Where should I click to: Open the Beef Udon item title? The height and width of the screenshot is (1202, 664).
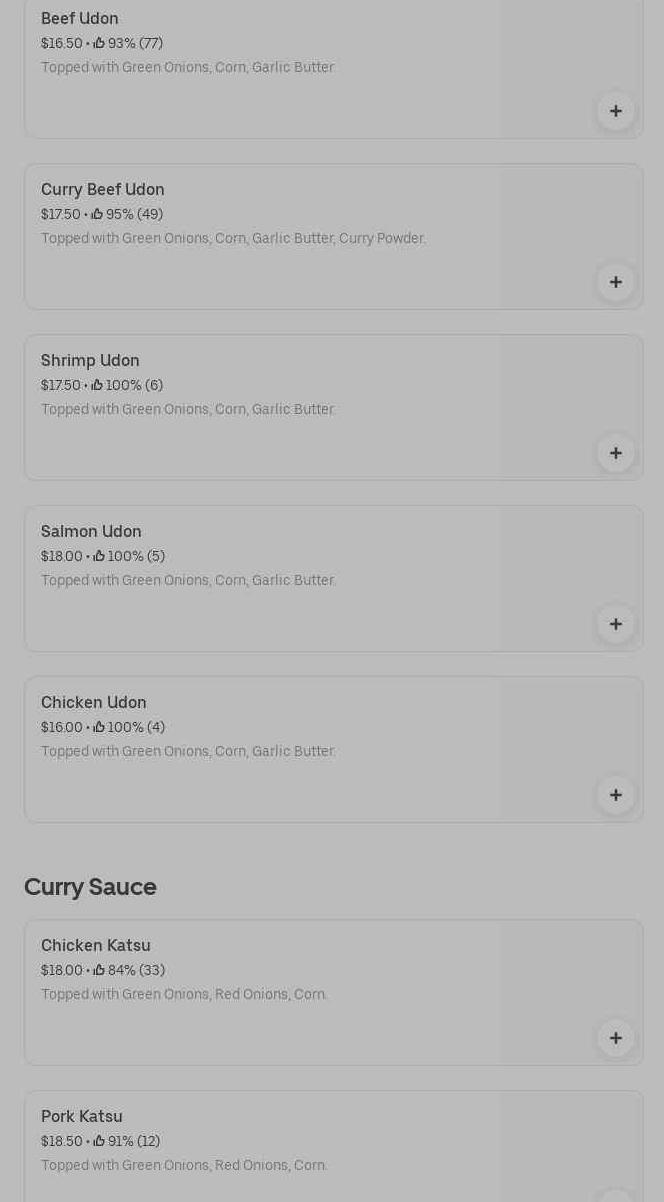pos(80,18)
